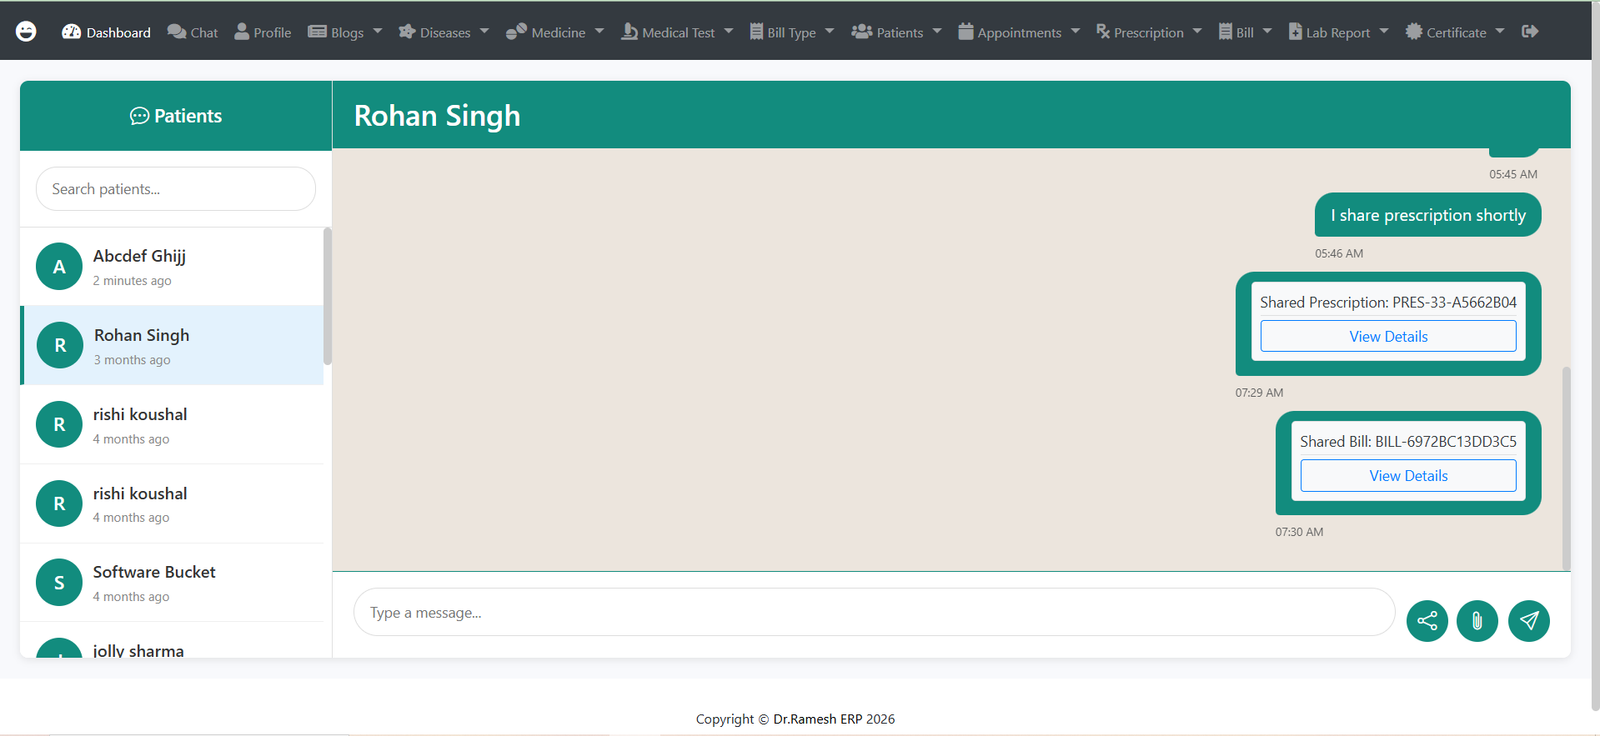This screenshot has height=736, width=1600.
Task: Open the Lab Report menu label
Action: [1338, 33]
